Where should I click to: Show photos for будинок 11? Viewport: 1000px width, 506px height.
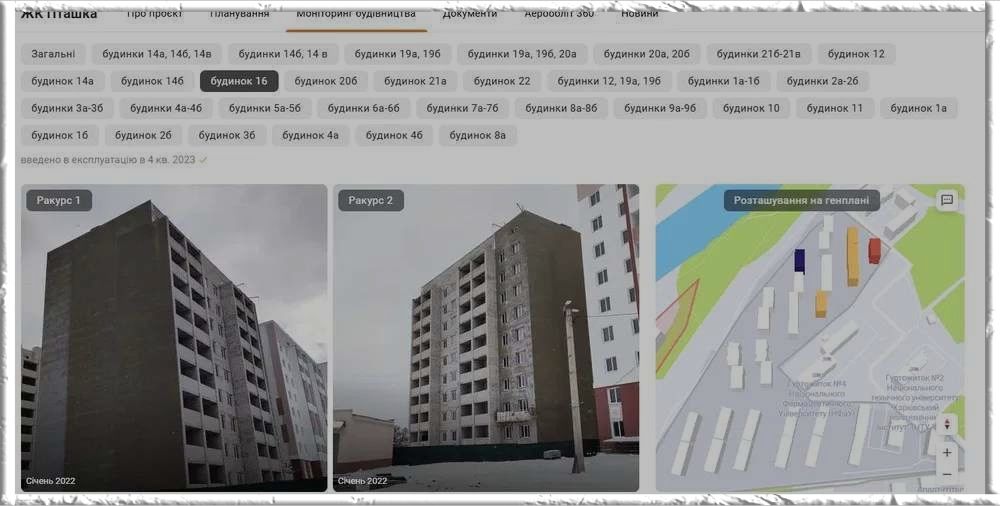point(834,108)
